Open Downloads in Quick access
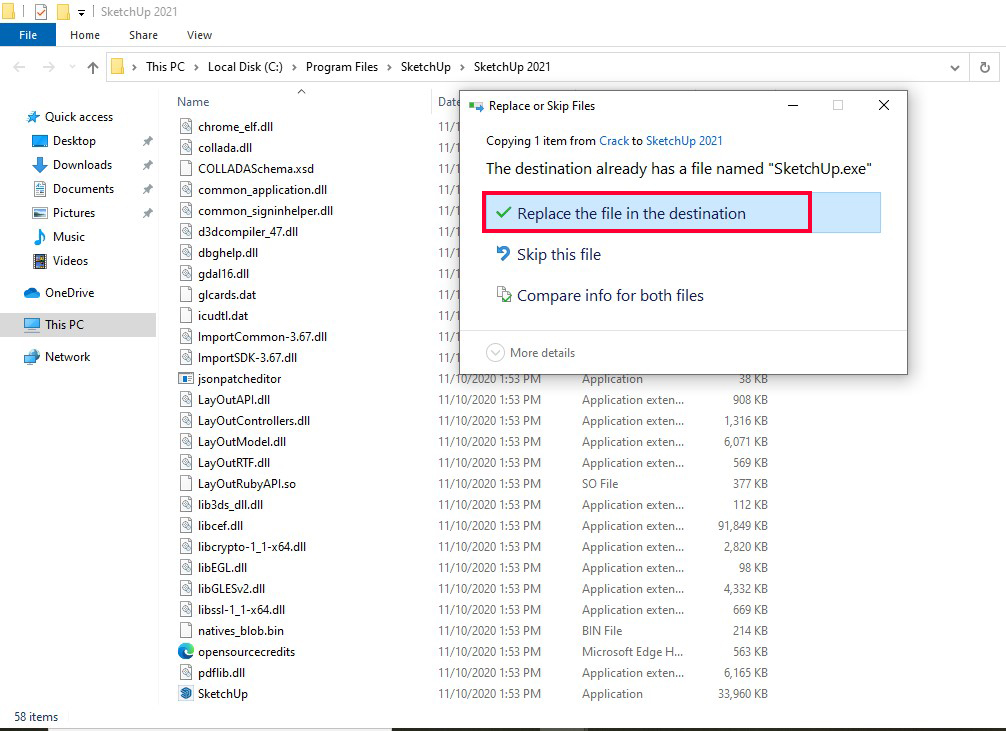 82,165
